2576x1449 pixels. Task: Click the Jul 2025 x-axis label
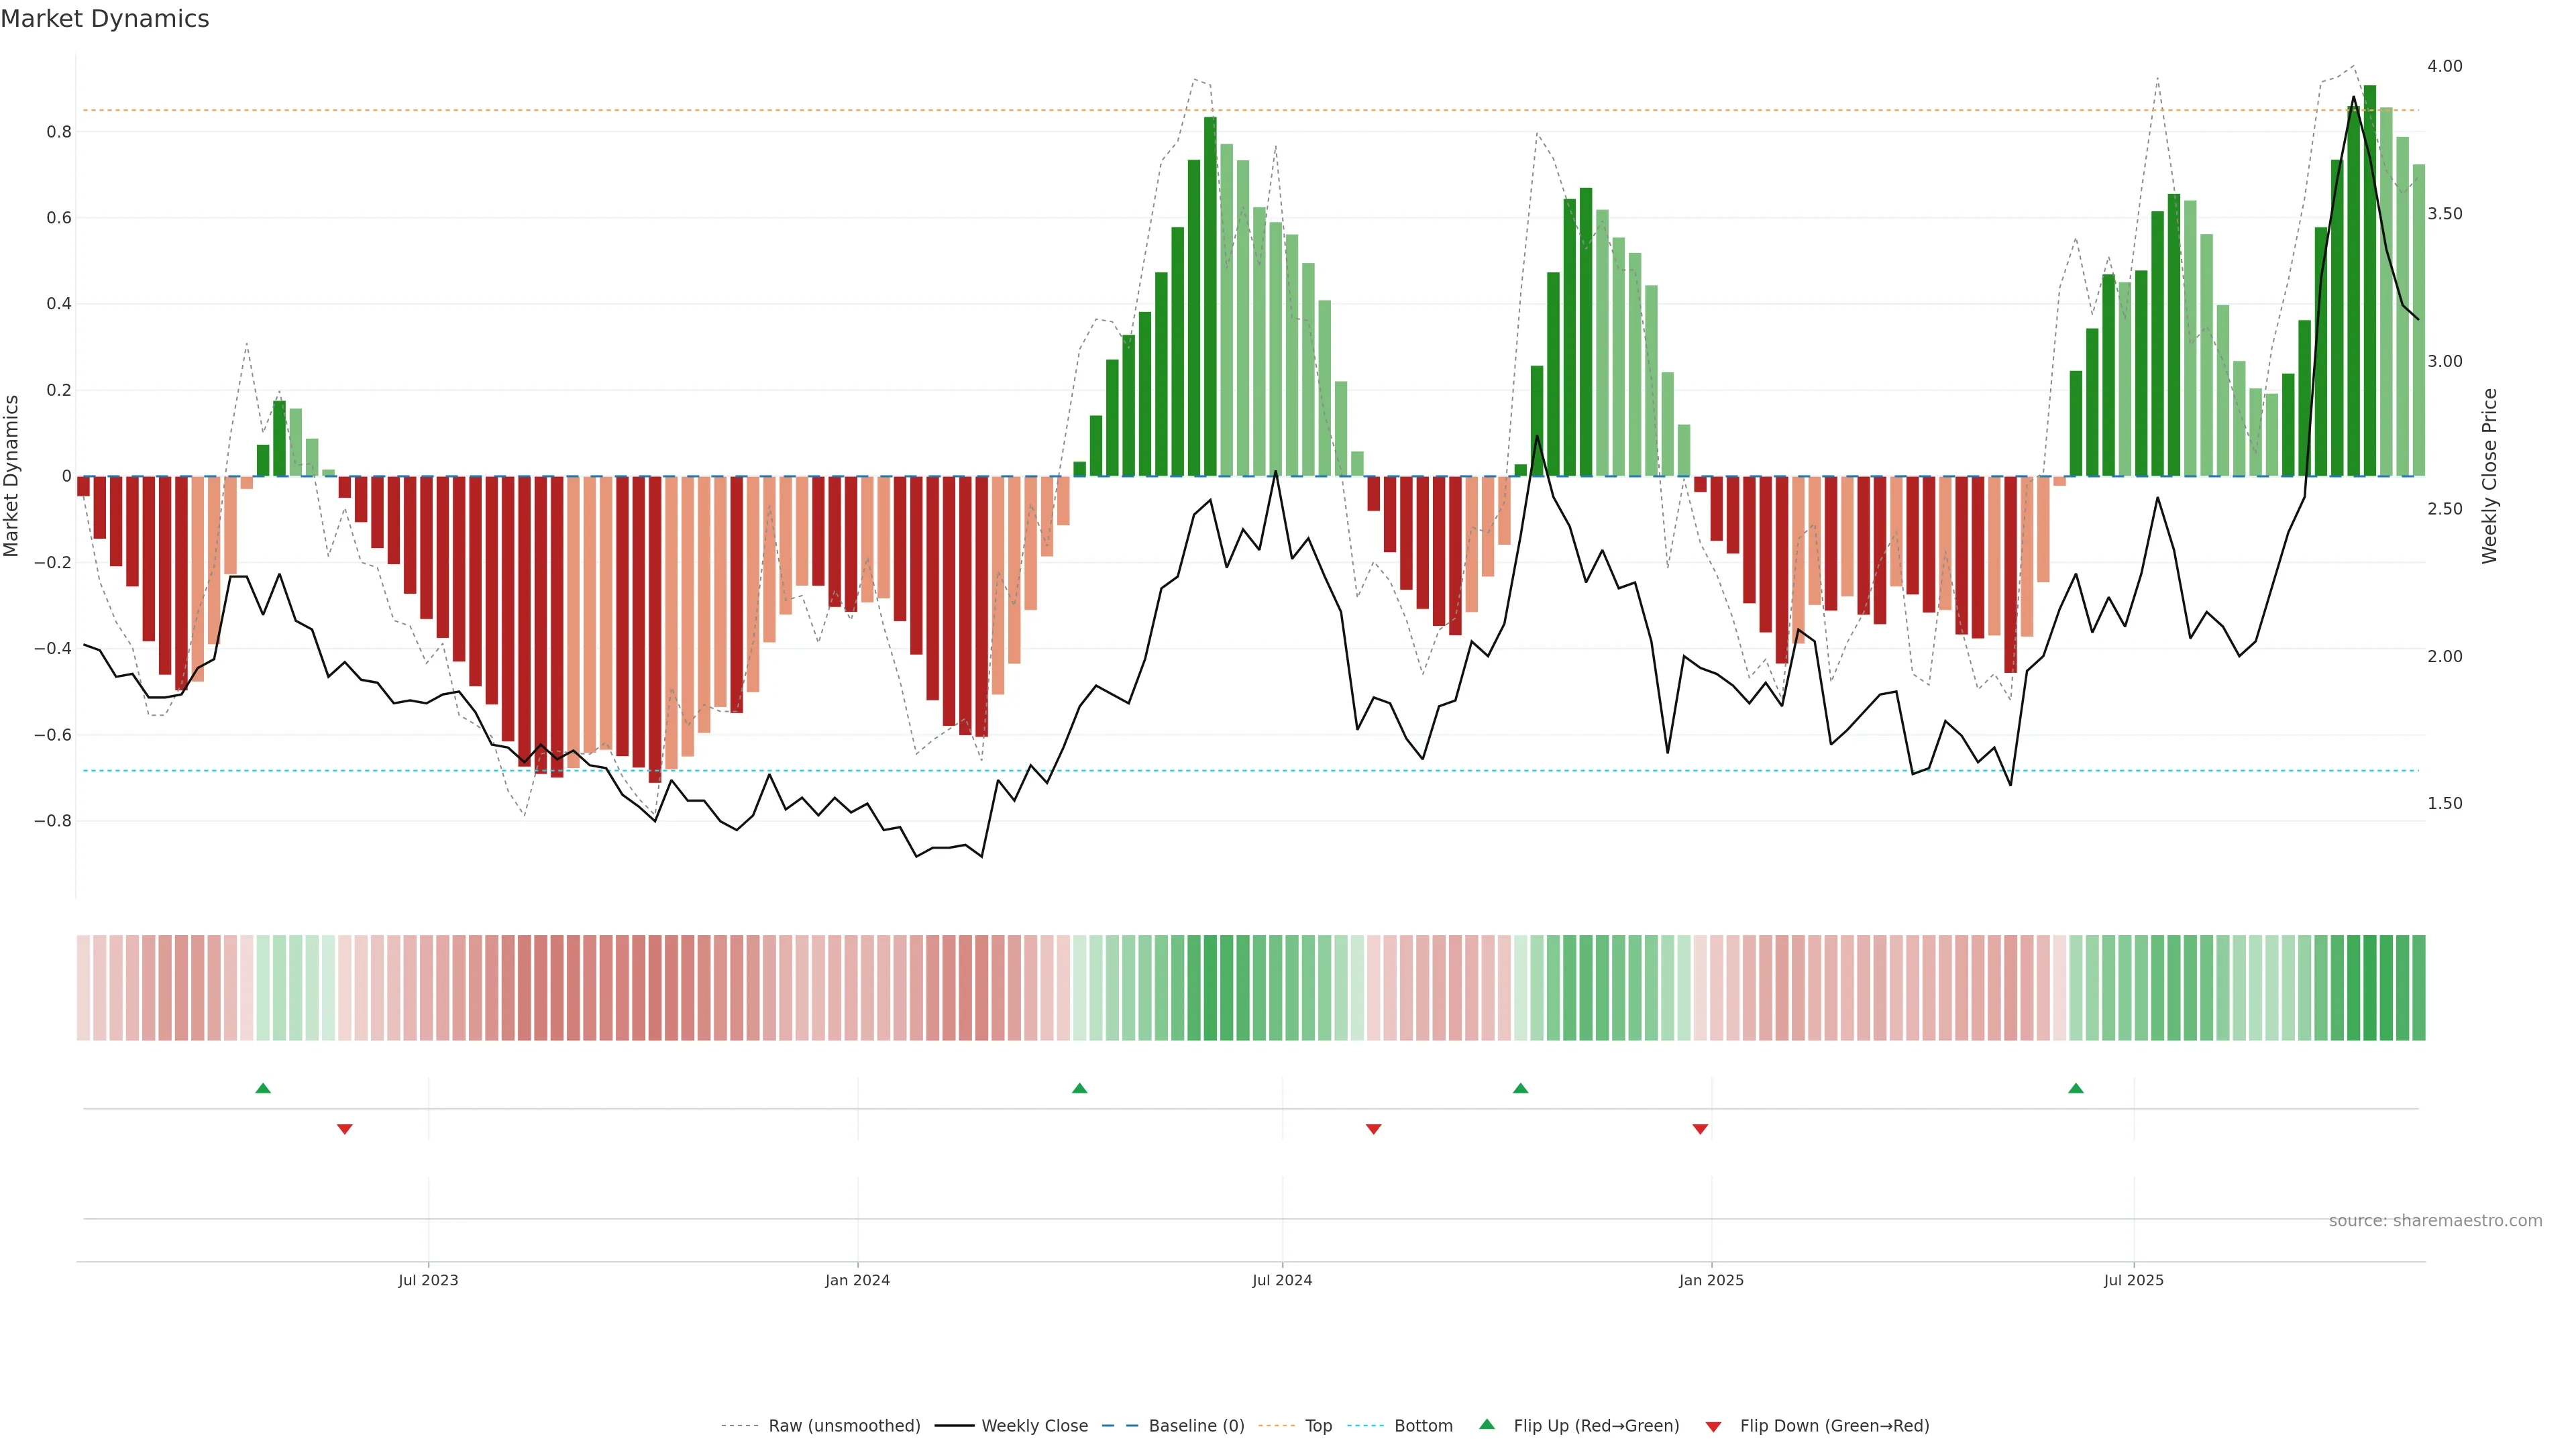point(2133,1280)
